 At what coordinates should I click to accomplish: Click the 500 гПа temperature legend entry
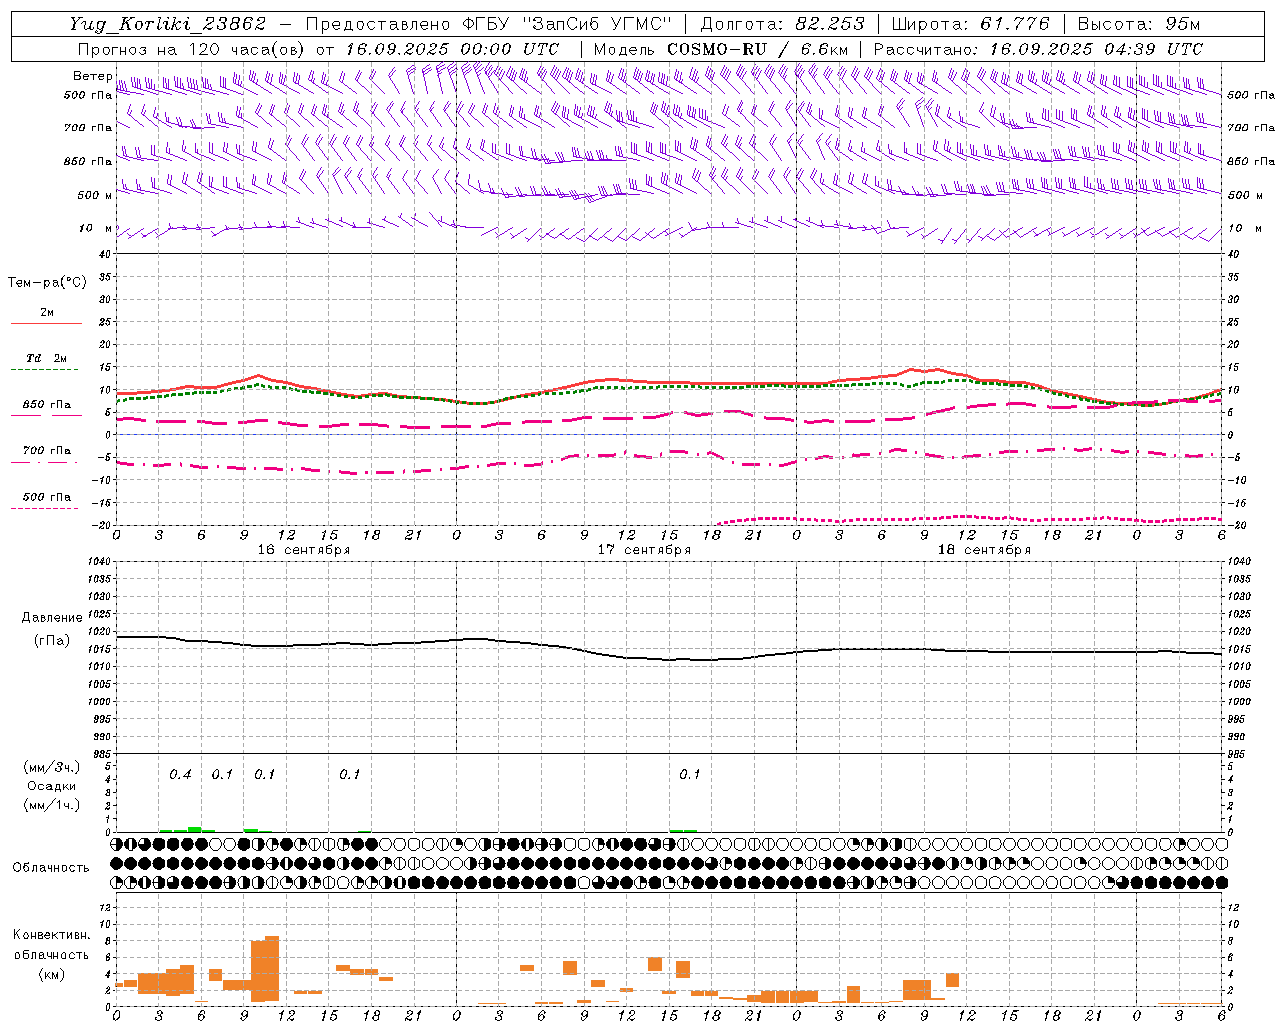(47, 497)
